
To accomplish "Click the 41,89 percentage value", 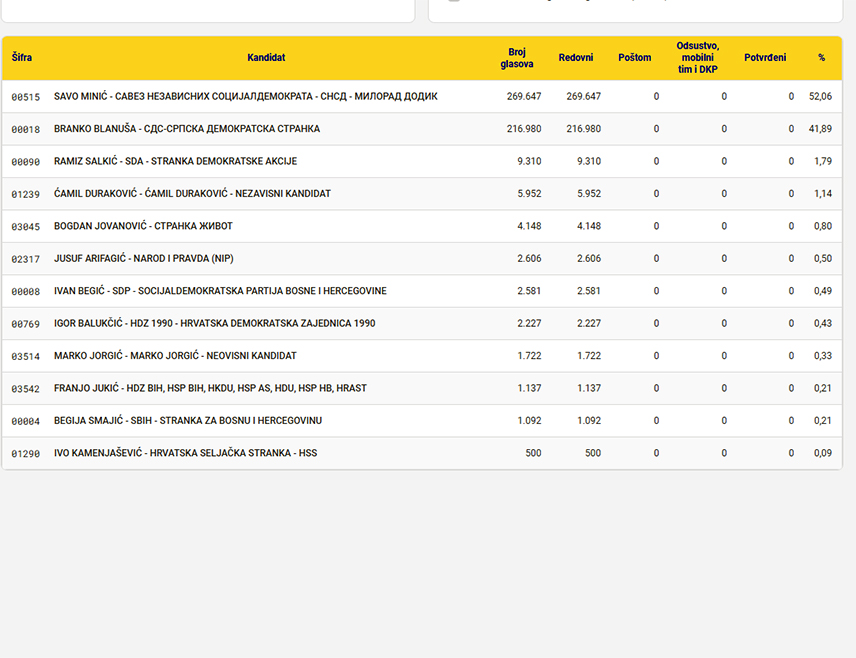I will click(820, 129).
